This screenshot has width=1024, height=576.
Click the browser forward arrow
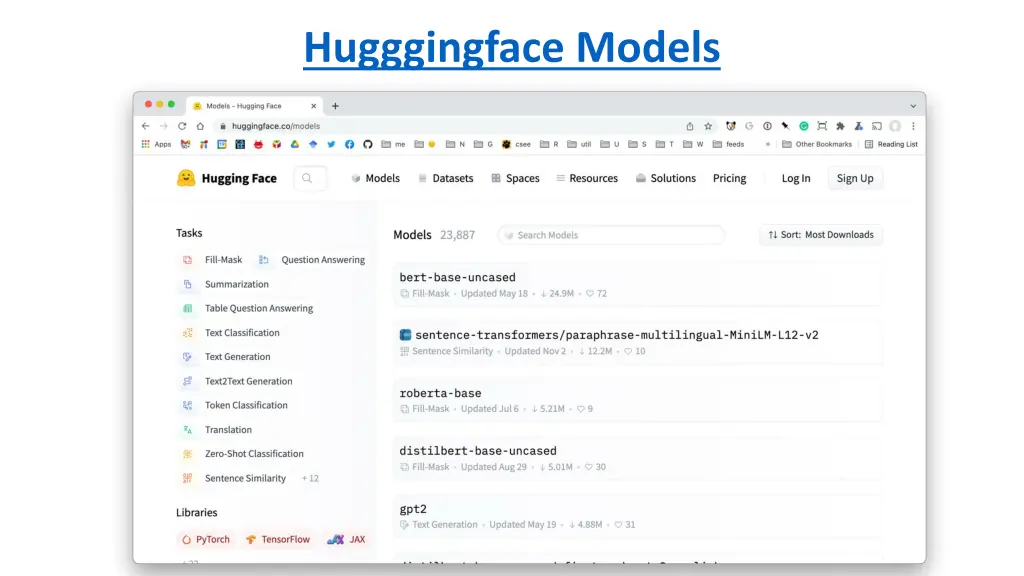tap(164, 126)
